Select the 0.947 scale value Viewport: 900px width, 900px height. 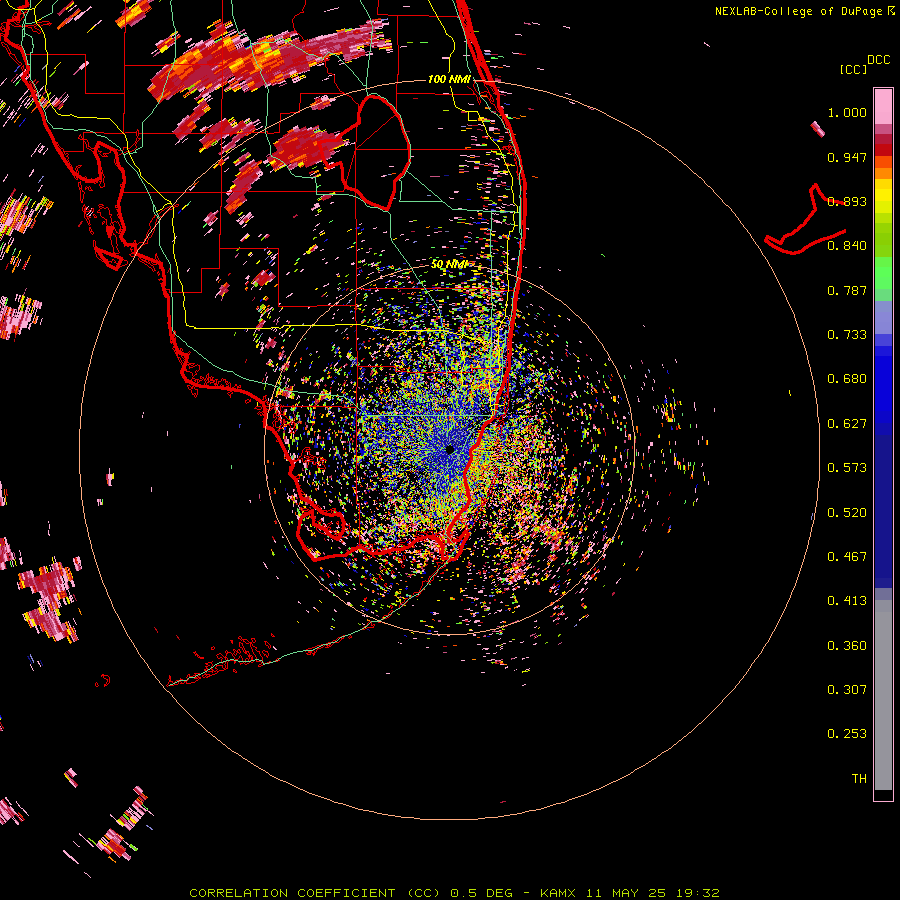847,157
